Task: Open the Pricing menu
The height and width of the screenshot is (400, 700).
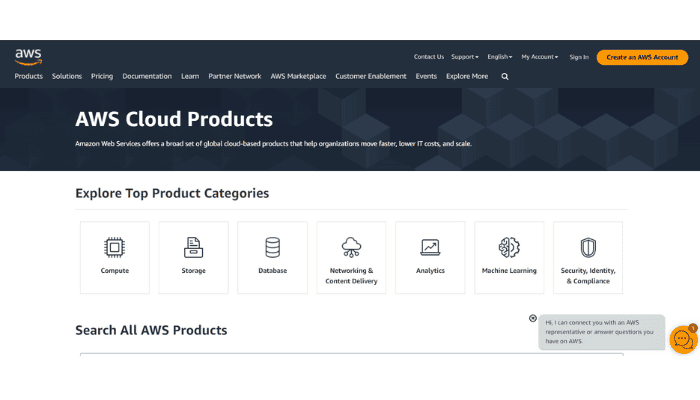Action: [102, 76]
